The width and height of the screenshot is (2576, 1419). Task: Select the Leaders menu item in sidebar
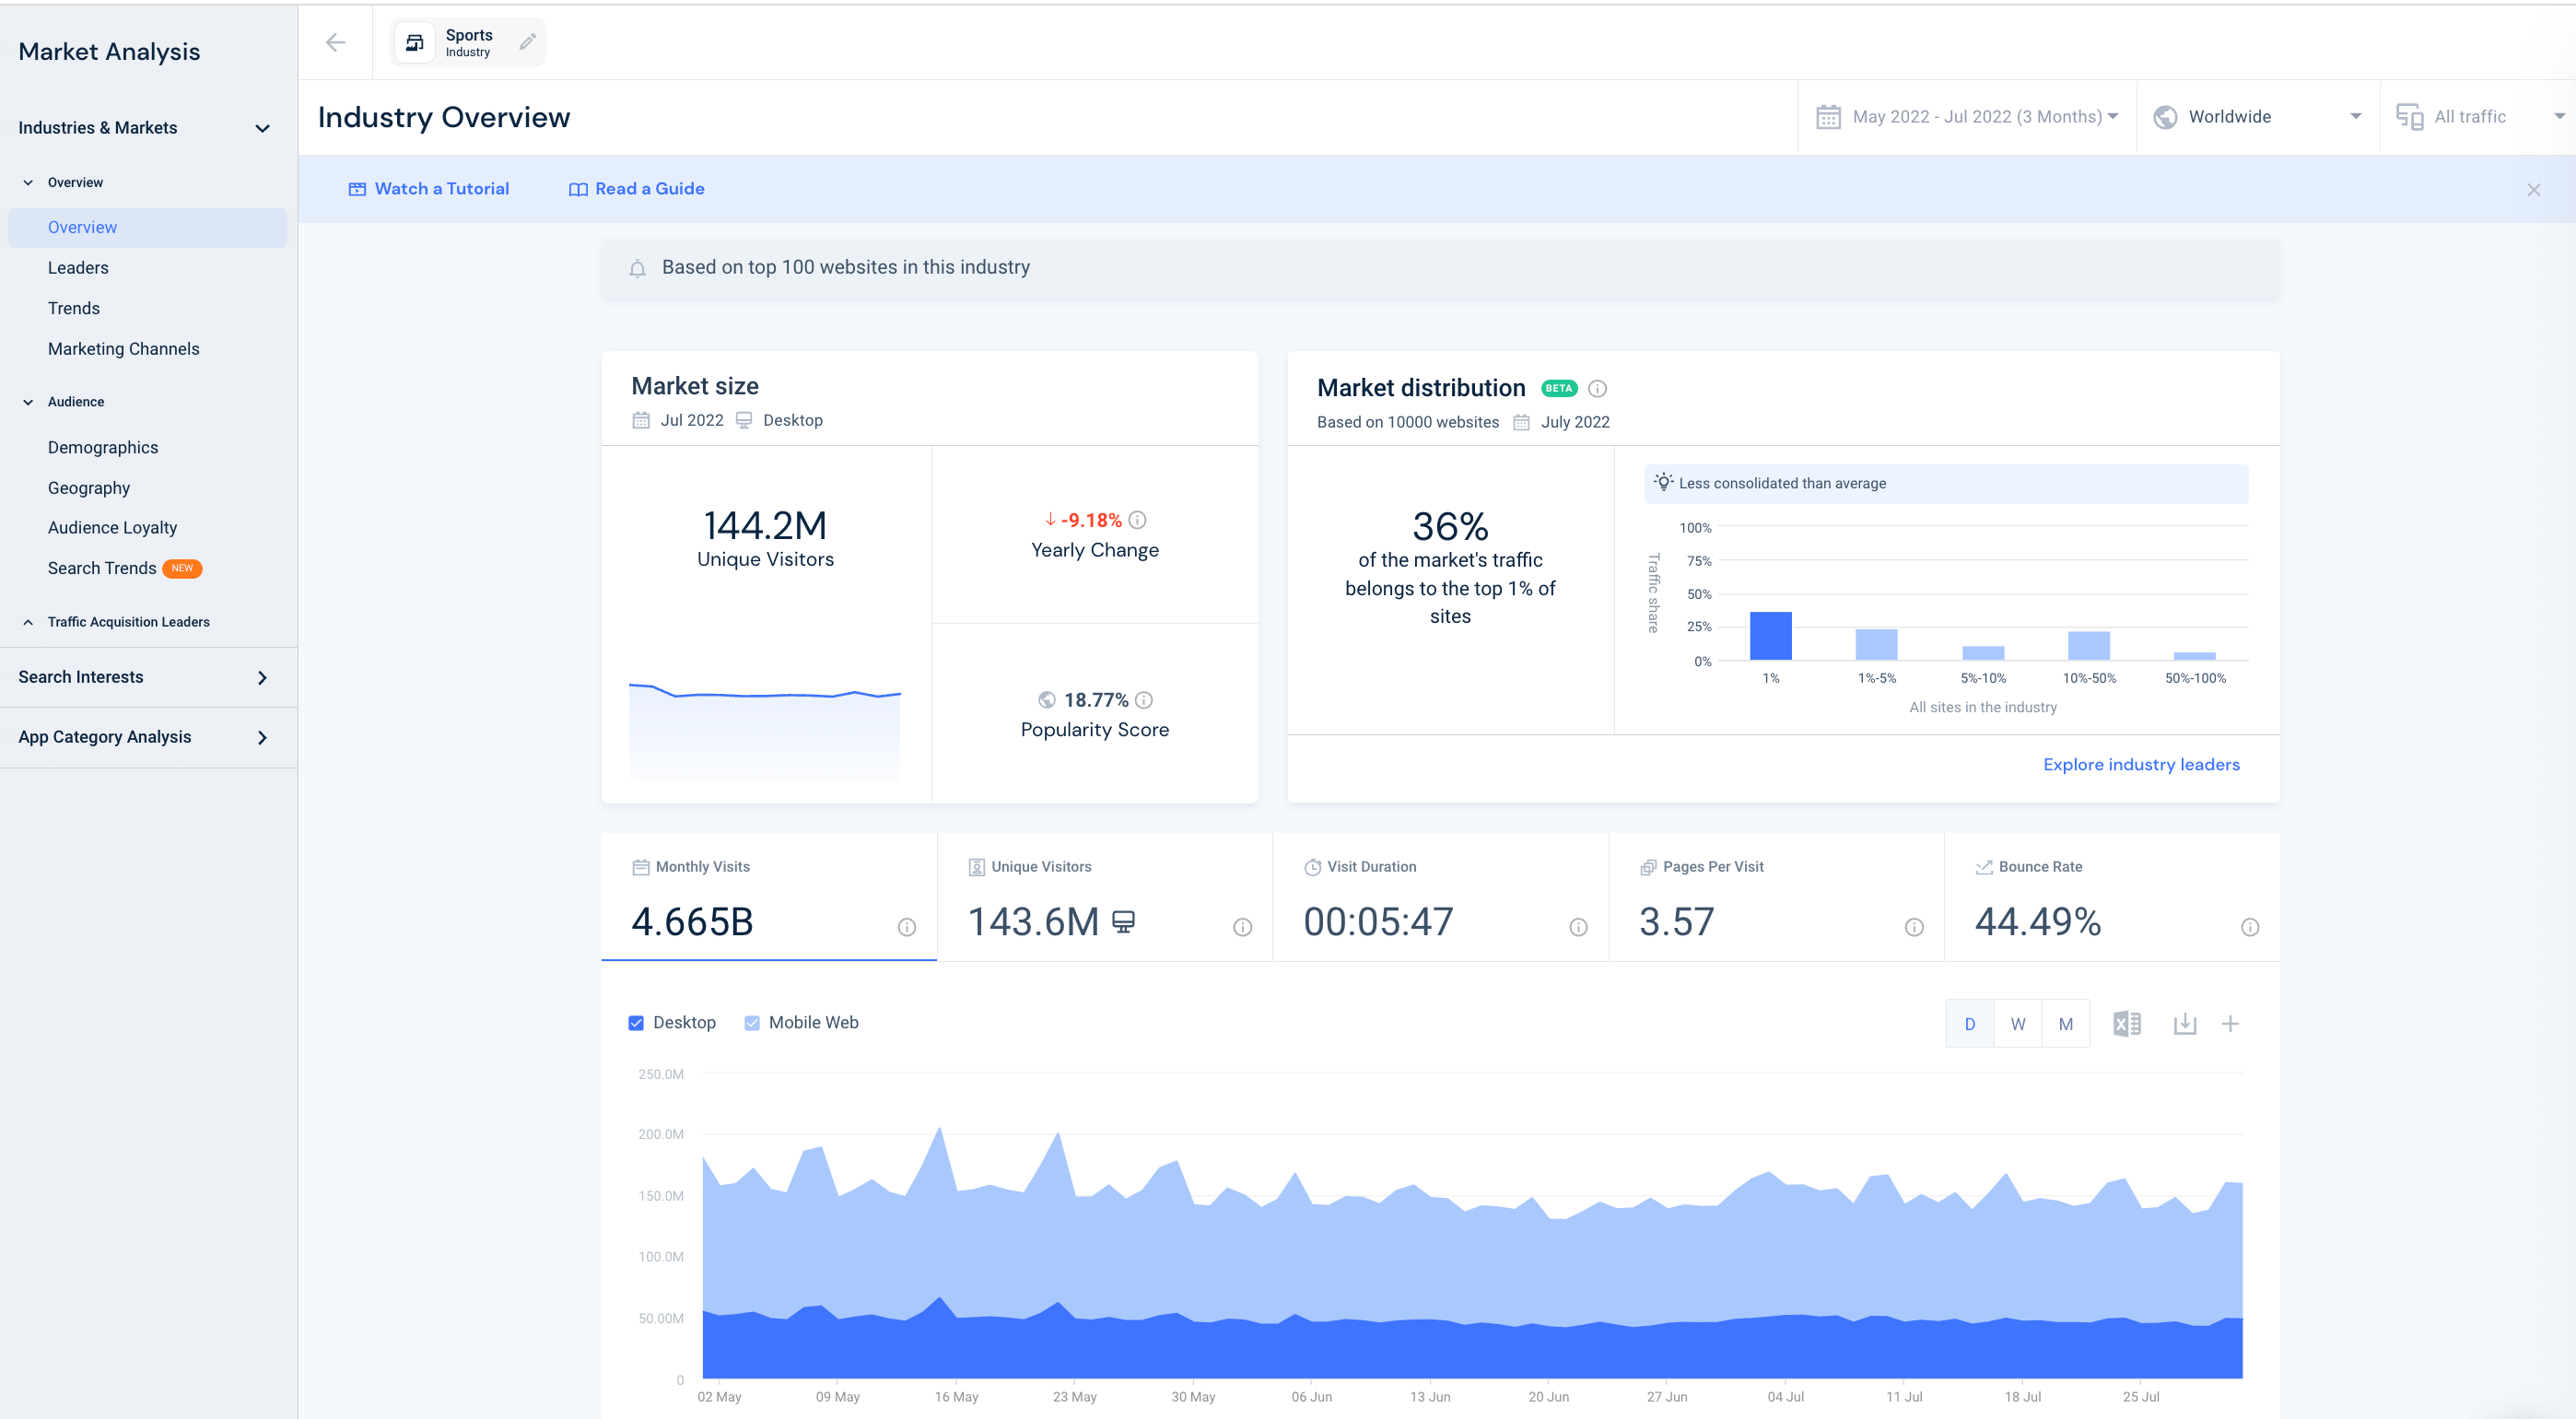pos(78,267)
